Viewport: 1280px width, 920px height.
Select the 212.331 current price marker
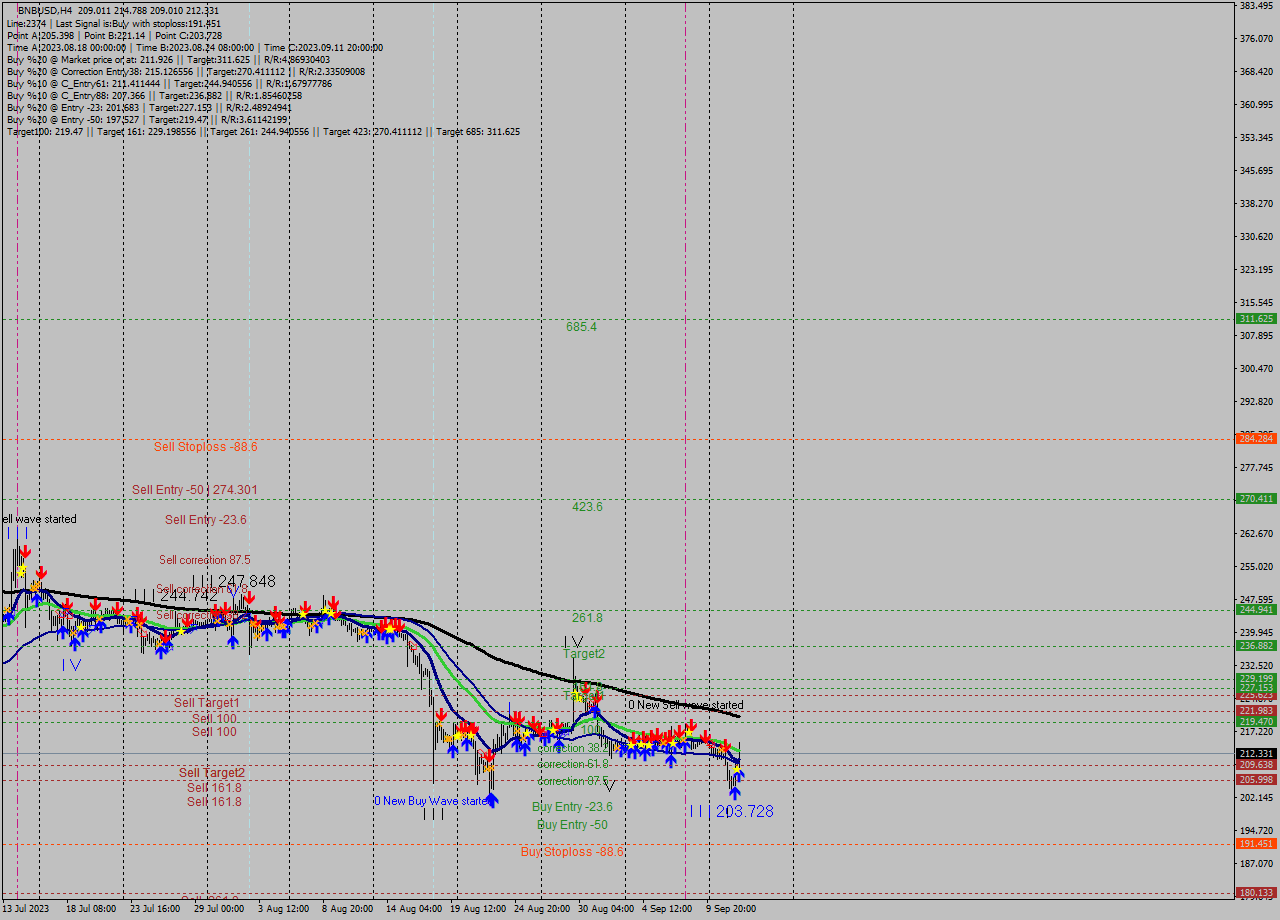[1254, 742]
